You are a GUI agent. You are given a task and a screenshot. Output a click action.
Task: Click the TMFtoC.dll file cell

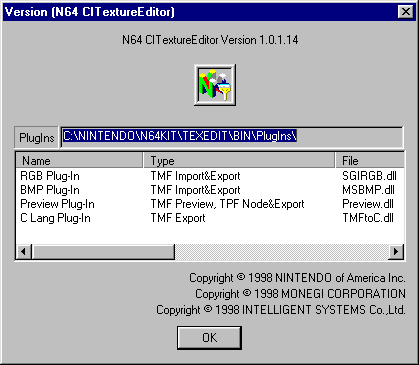(x=368, y=218)
